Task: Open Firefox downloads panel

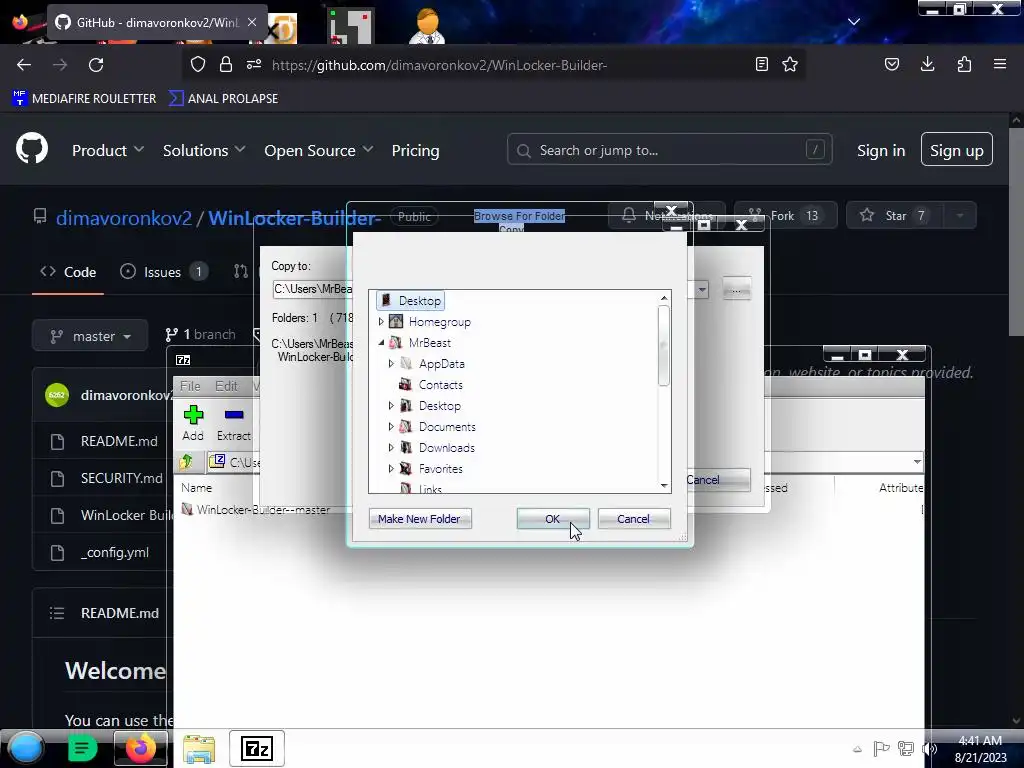Action: (927, 64)
